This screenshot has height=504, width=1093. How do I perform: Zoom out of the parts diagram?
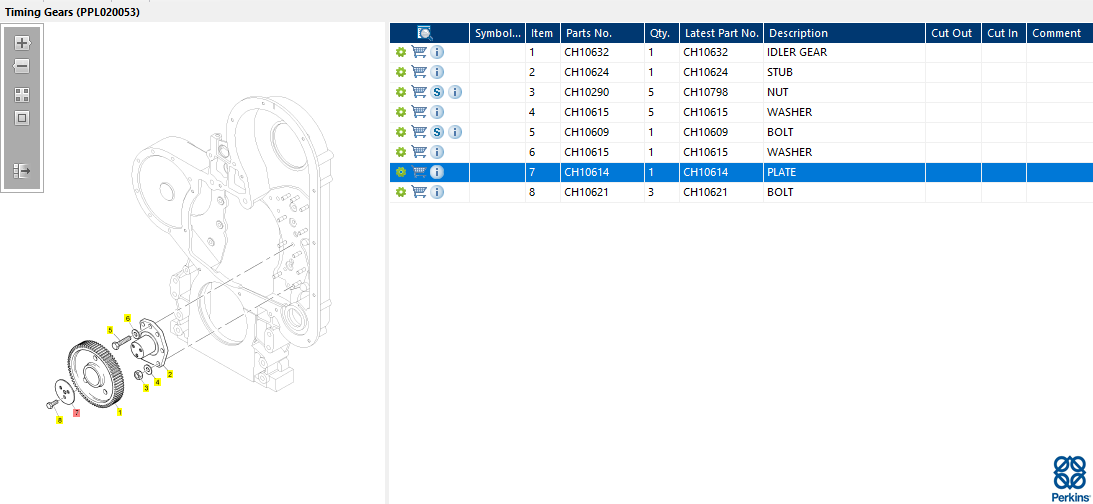22,66
